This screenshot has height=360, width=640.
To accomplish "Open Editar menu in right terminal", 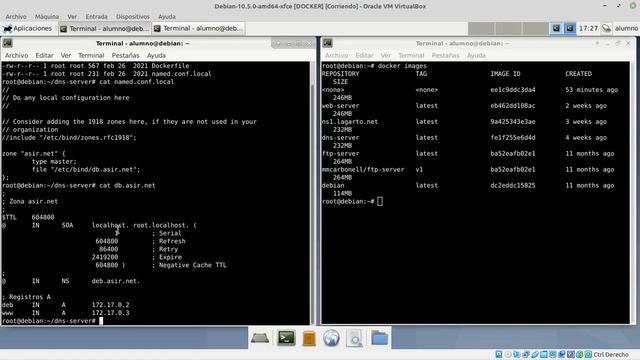I will 364,56.
